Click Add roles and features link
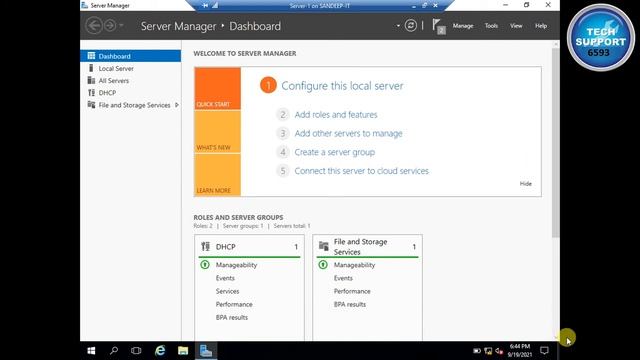Screen dimensions: 640x360 coord(336,115)
